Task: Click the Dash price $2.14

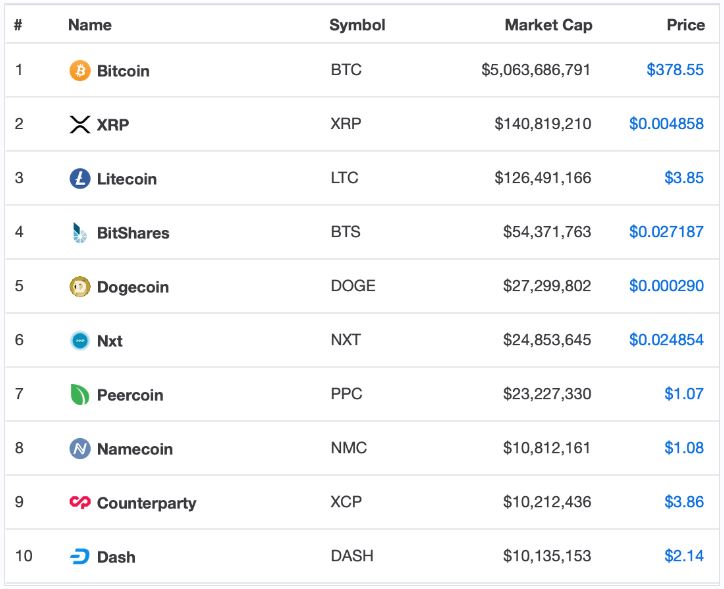Action: [x=684, y=557]
